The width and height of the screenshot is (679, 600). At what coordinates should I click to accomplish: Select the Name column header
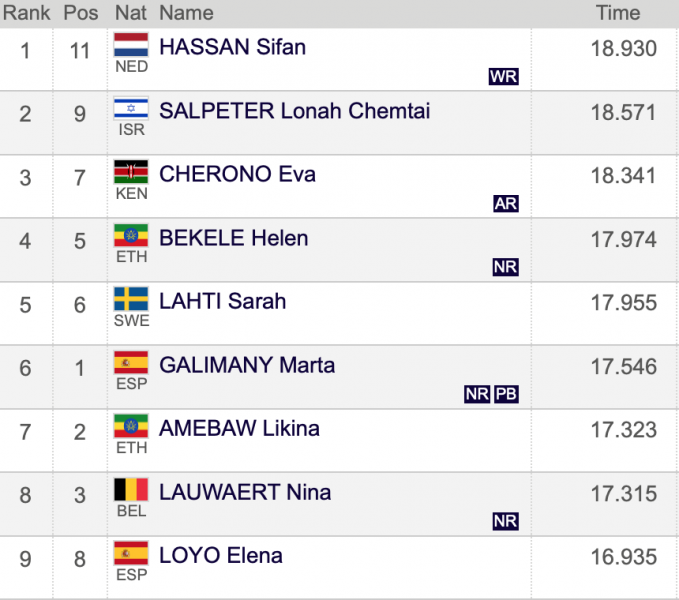click(186, 13)
